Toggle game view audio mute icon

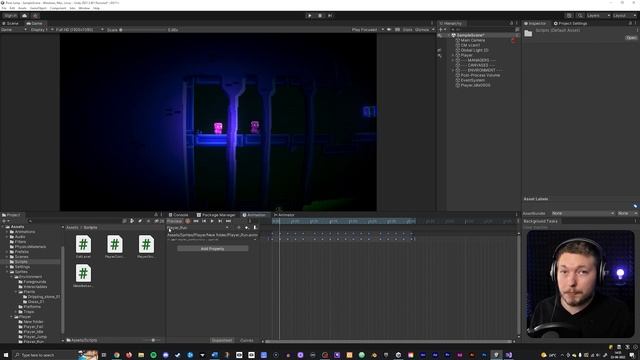389,30
